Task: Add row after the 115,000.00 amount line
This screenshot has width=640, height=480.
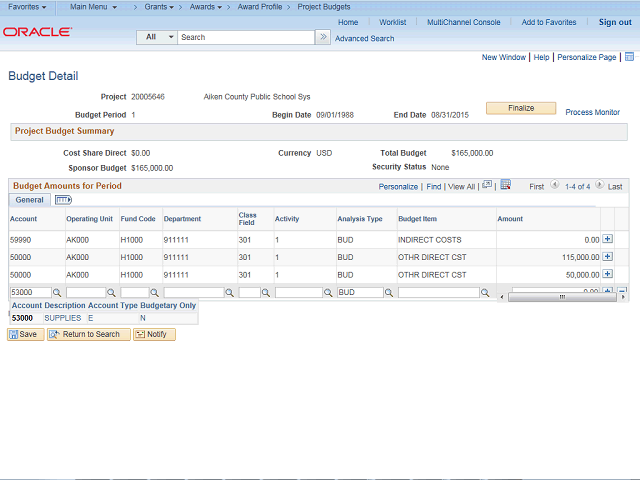Action: click(607, 257)
